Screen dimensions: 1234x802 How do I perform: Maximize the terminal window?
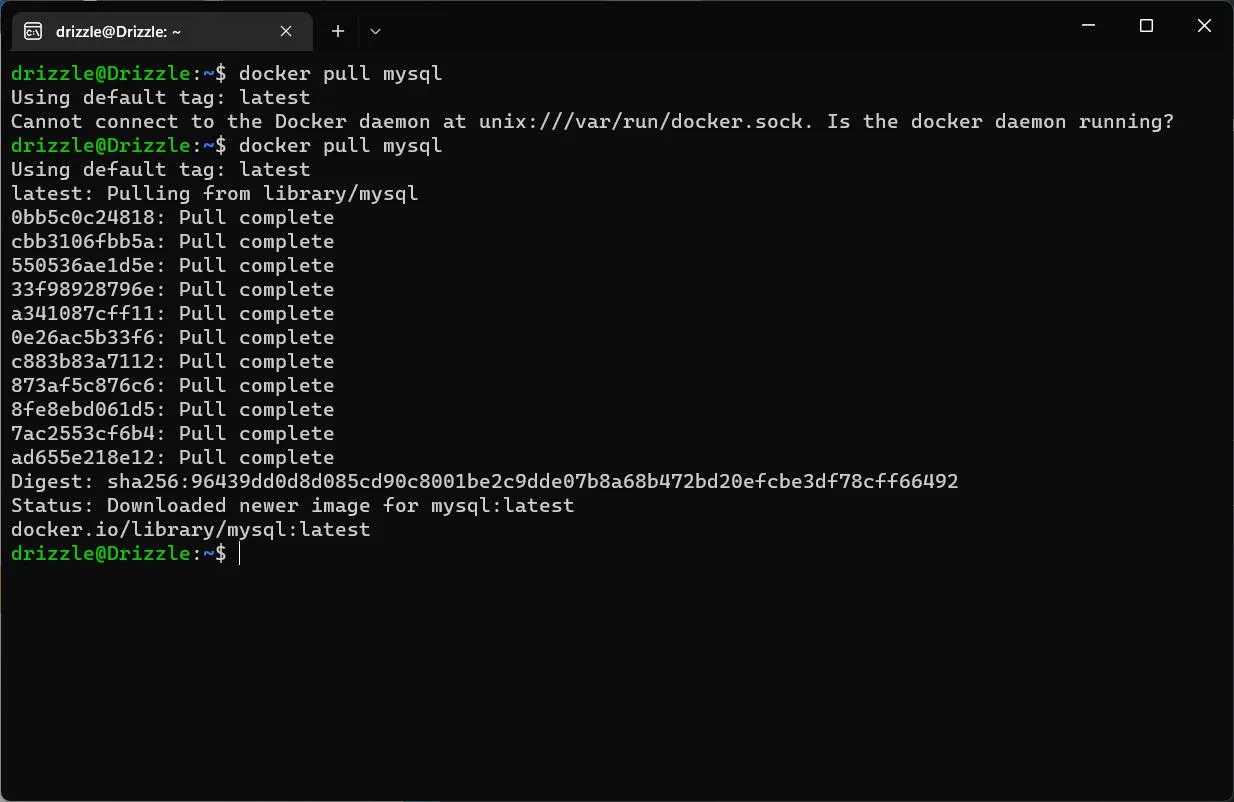(x=1146, y=26)
